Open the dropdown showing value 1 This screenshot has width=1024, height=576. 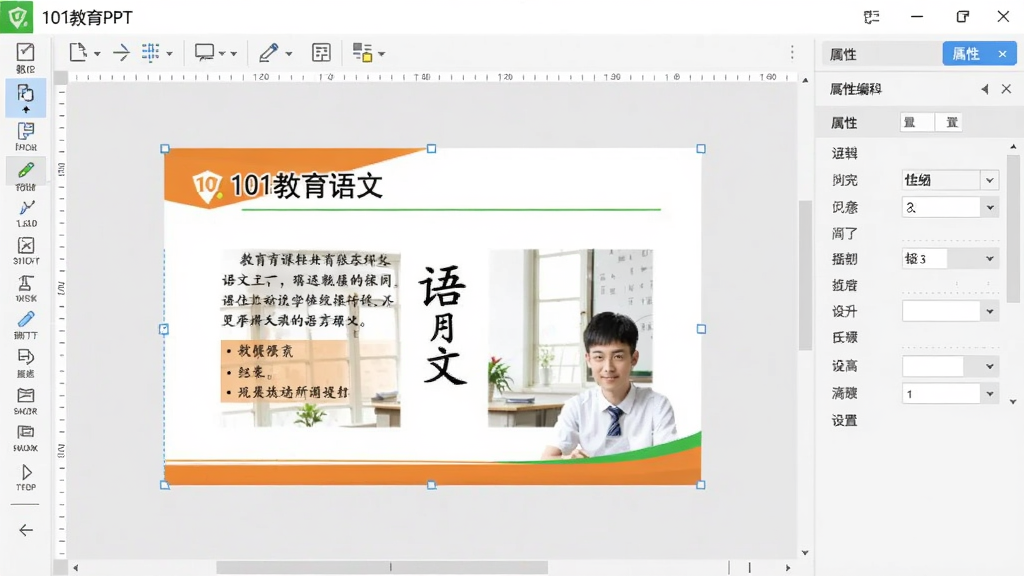point(950,394)
